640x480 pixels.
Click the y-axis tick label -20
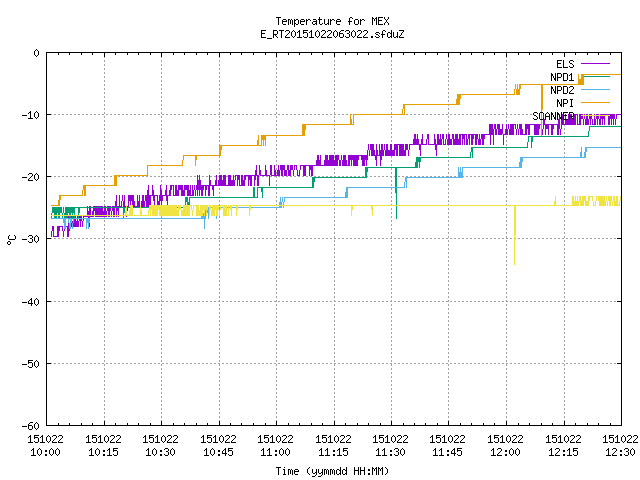[x=31, y=177]
